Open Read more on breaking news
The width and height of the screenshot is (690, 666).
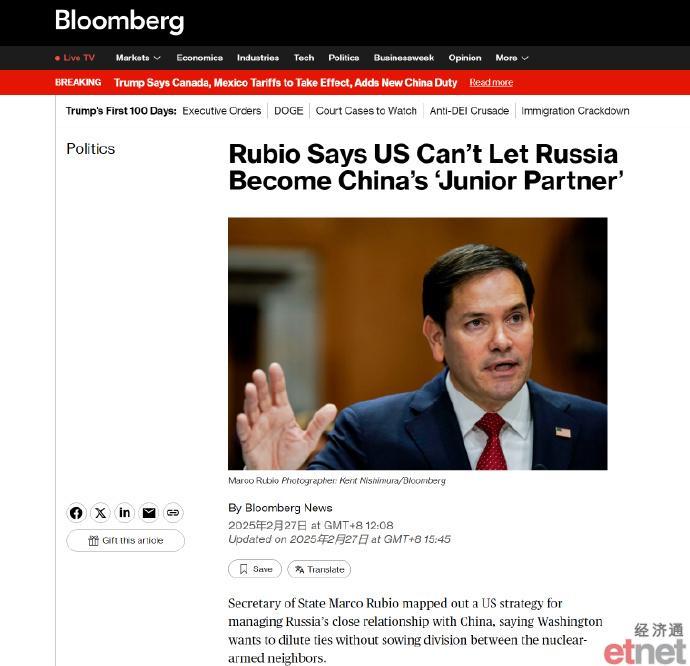491,83
